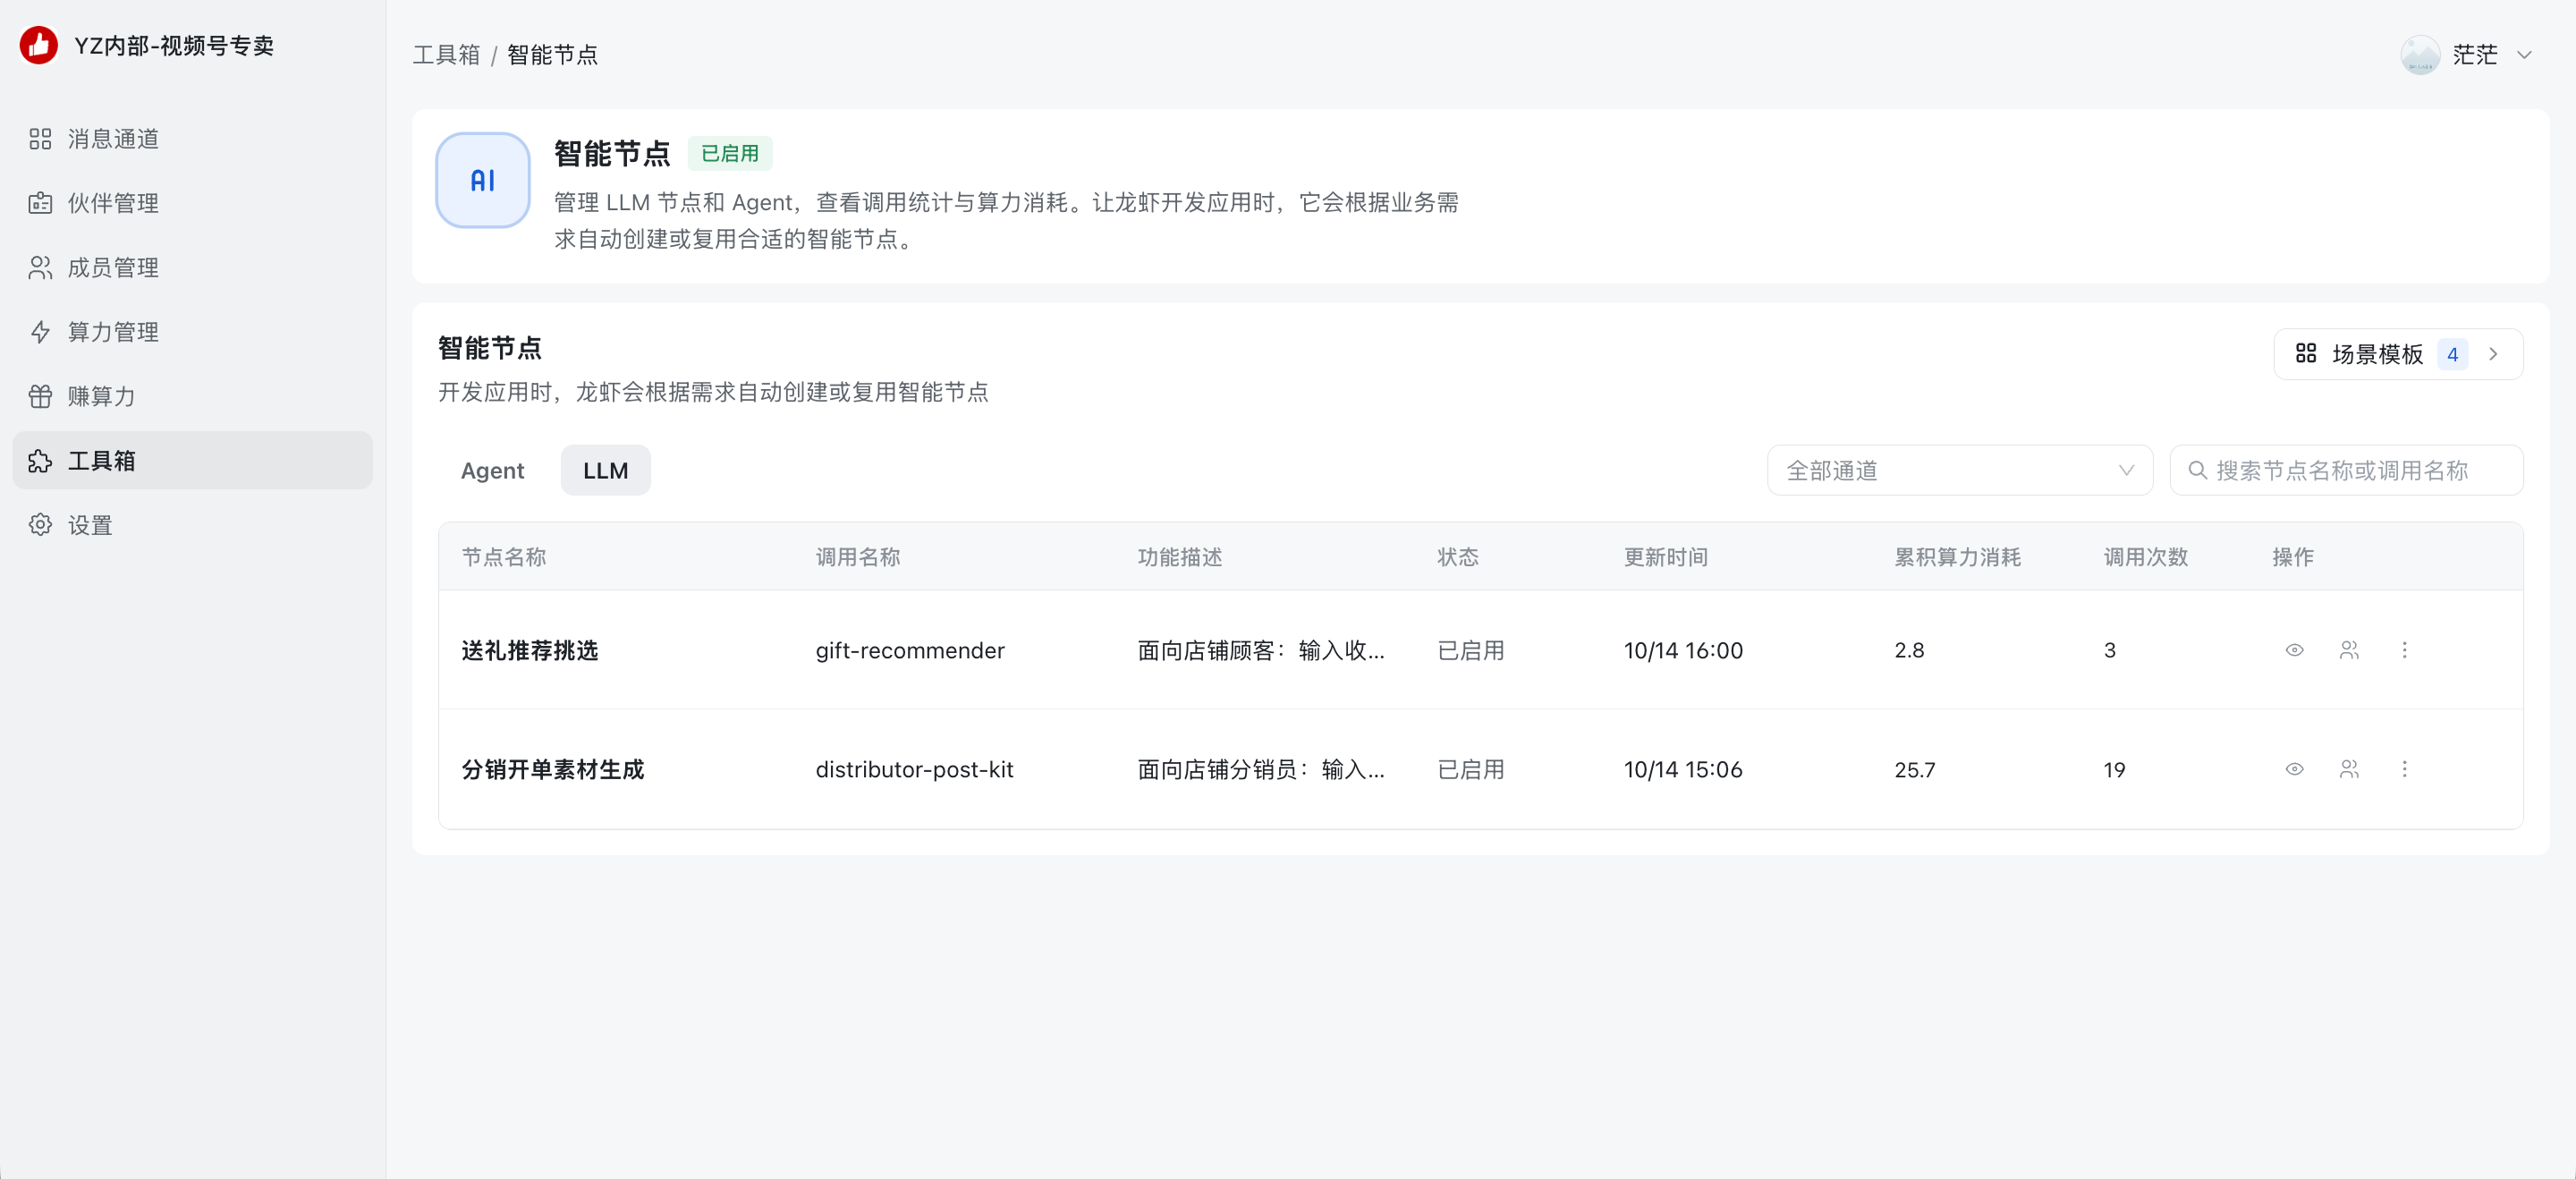
Task: Open node 送礼推荐挑选
Action: [529, 650]
